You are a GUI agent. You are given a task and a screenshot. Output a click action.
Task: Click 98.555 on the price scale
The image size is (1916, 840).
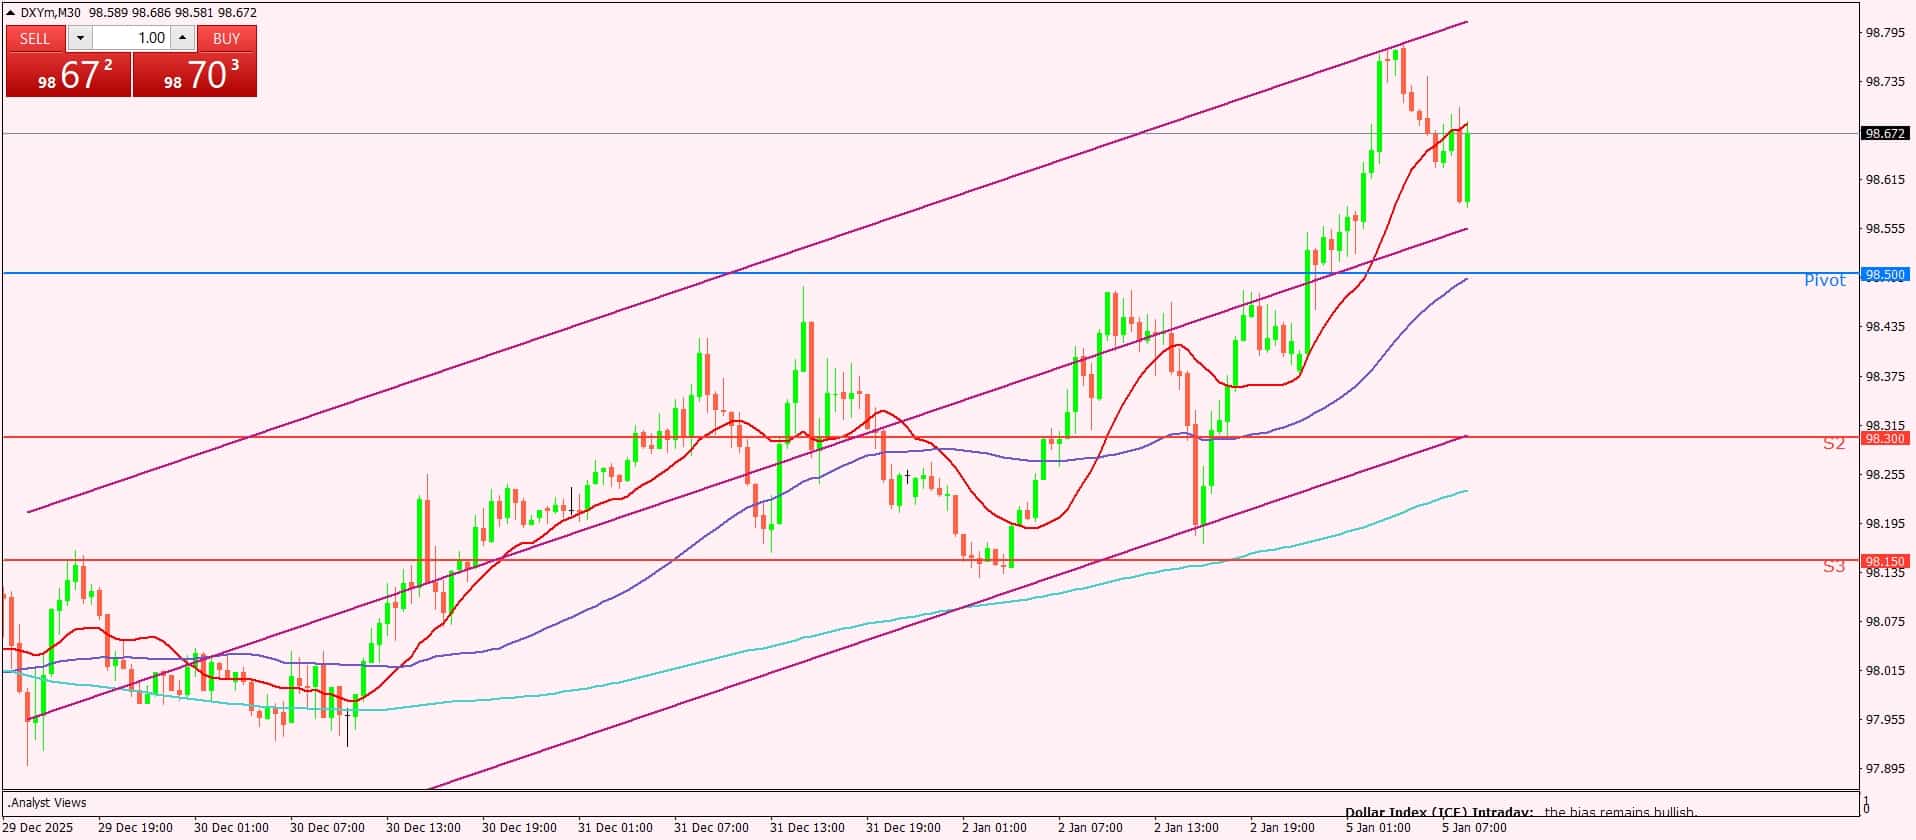(x=1885, y=229)
